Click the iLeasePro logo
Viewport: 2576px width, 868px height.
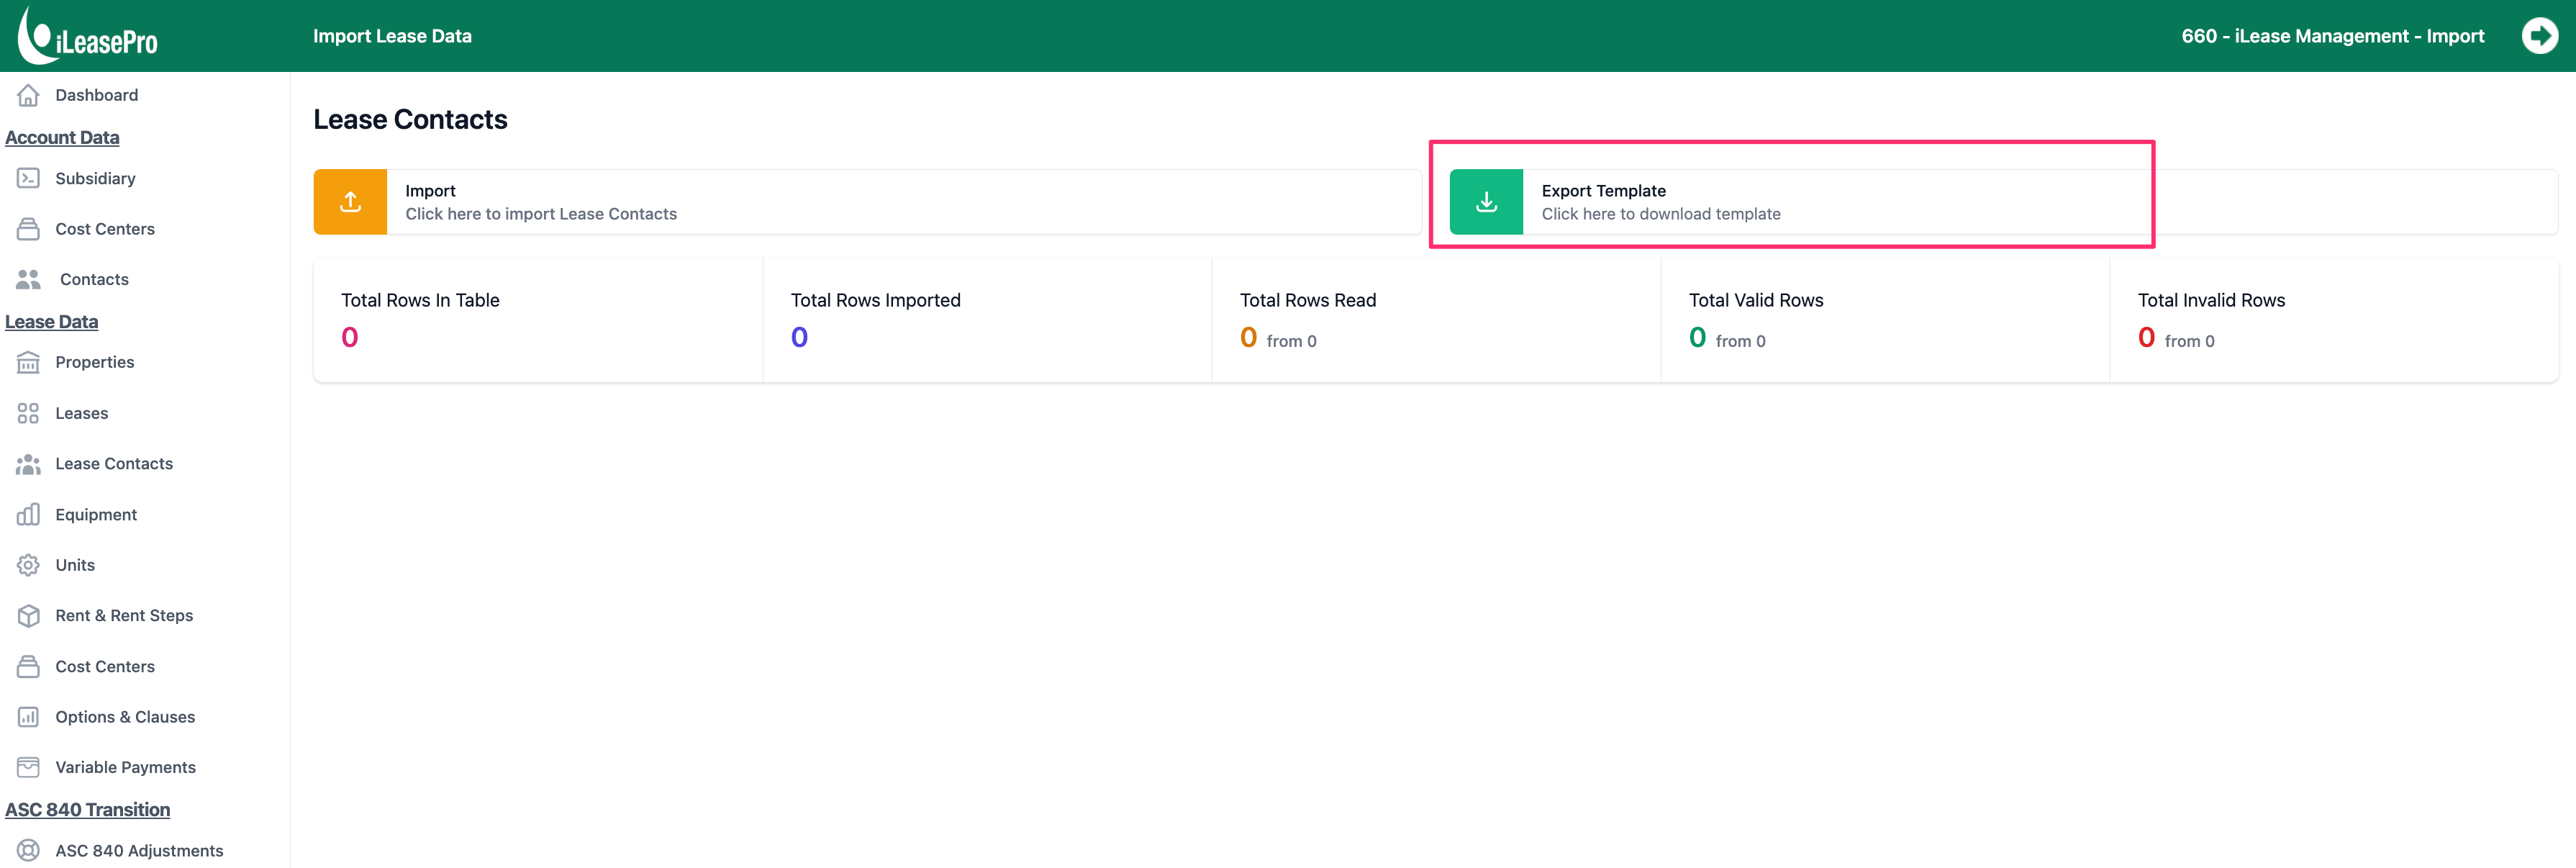coord(88,36)
